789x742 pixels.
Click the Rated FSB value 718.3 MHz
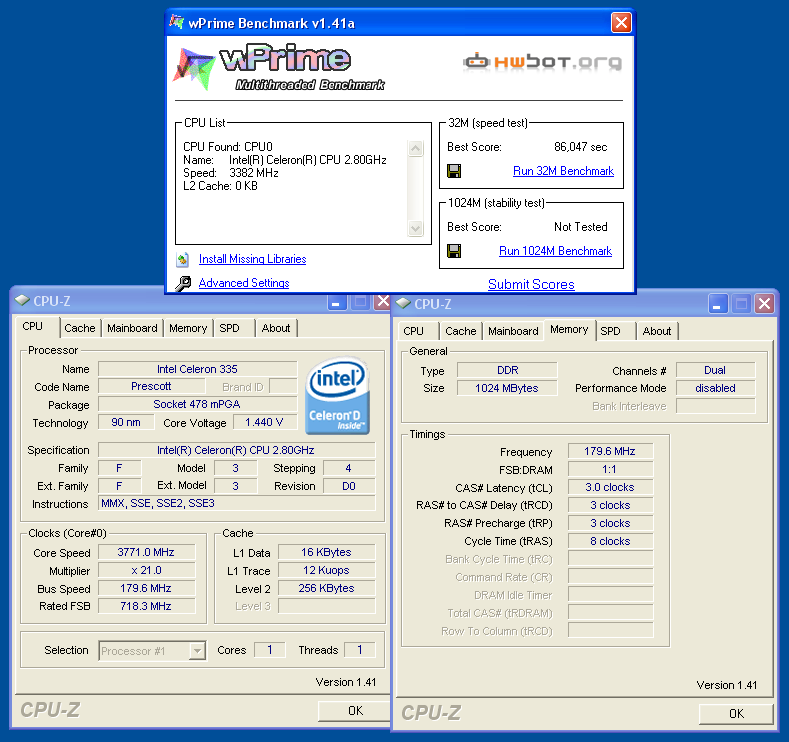146,606
